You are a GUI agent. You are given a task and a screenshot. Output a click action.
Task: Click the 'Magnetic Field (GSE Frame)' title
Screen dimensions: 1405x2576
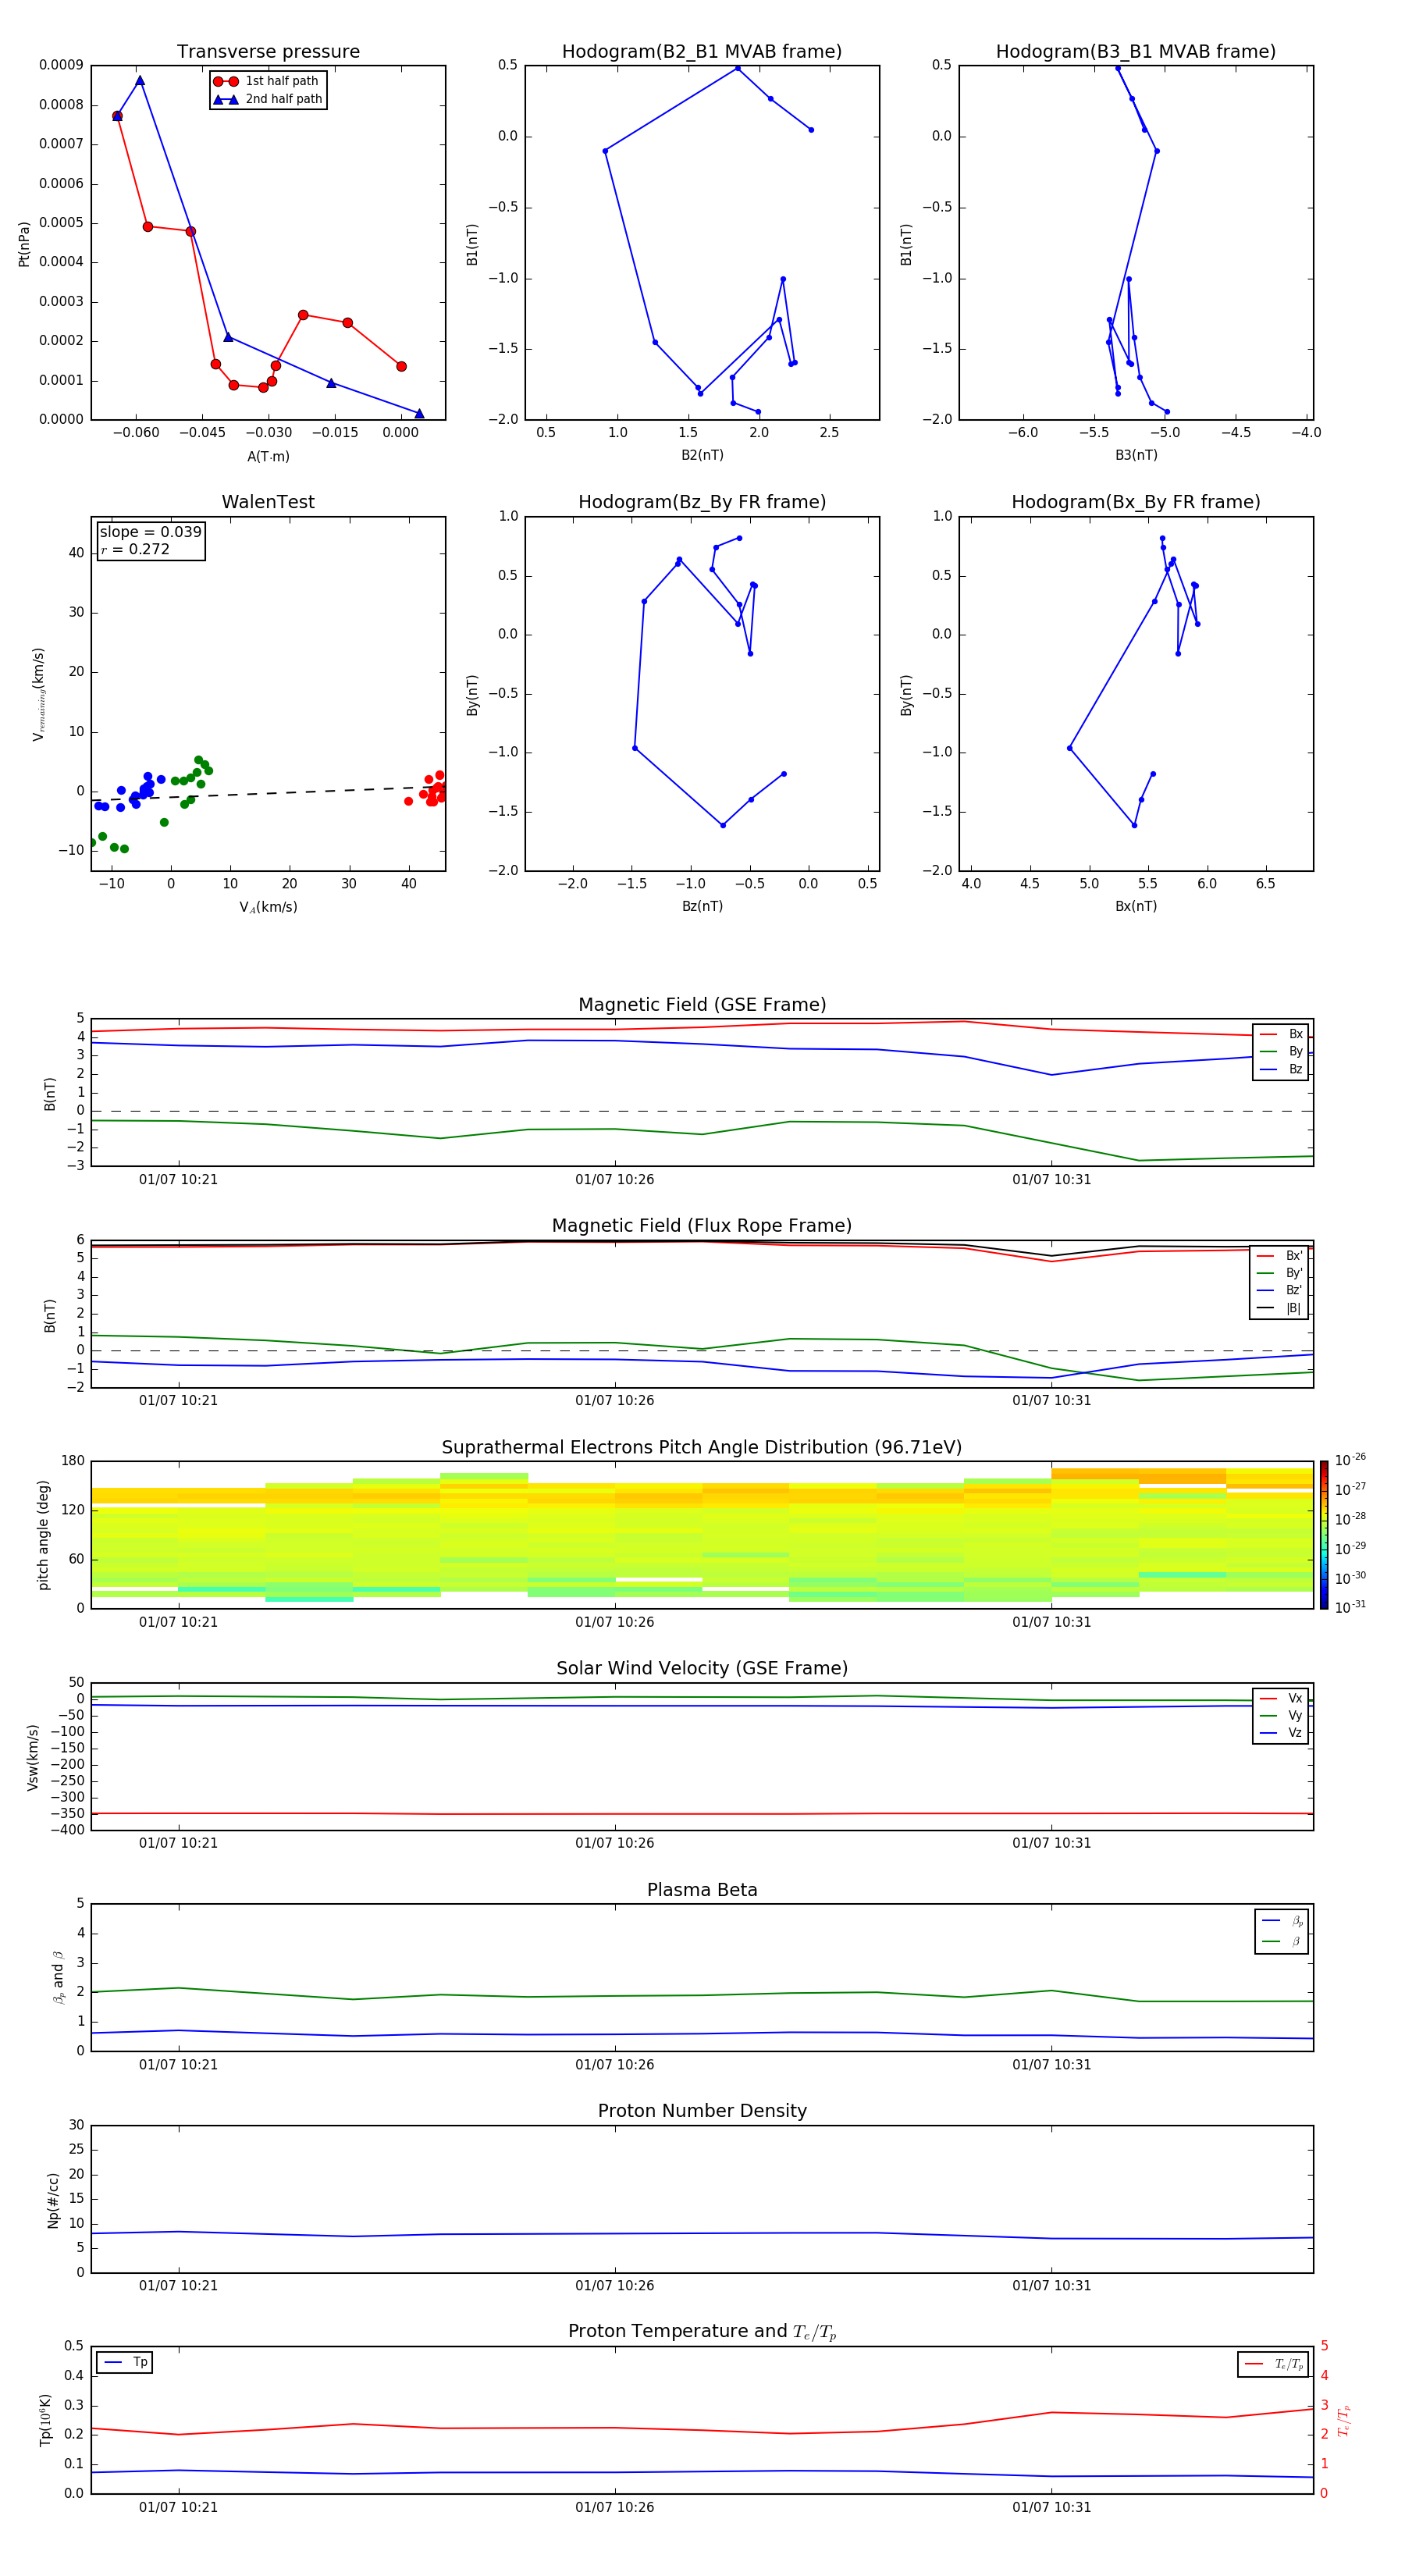click(x=702, y=1005)
